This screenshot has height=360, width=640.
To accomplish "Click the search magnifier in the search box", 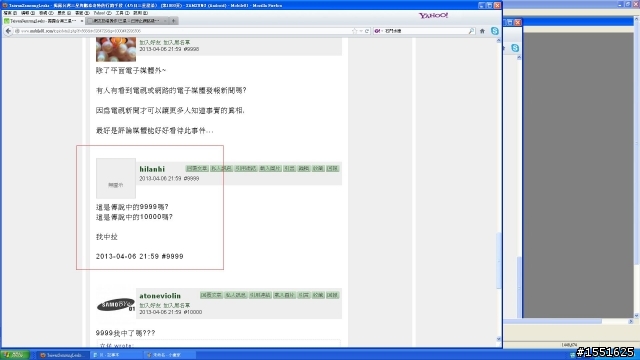I will 471,31.
